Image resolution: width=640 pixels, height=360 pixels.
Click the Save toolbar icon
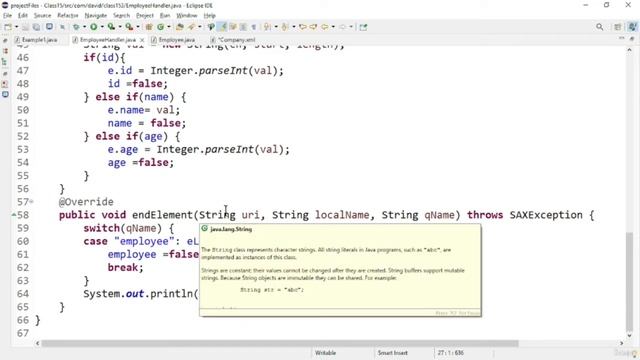pos(25,27)
